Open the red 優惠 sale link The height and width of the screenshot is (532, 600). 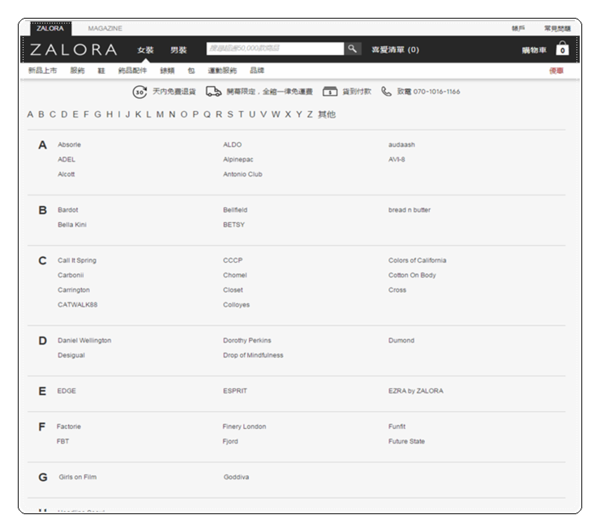[556, 71]
